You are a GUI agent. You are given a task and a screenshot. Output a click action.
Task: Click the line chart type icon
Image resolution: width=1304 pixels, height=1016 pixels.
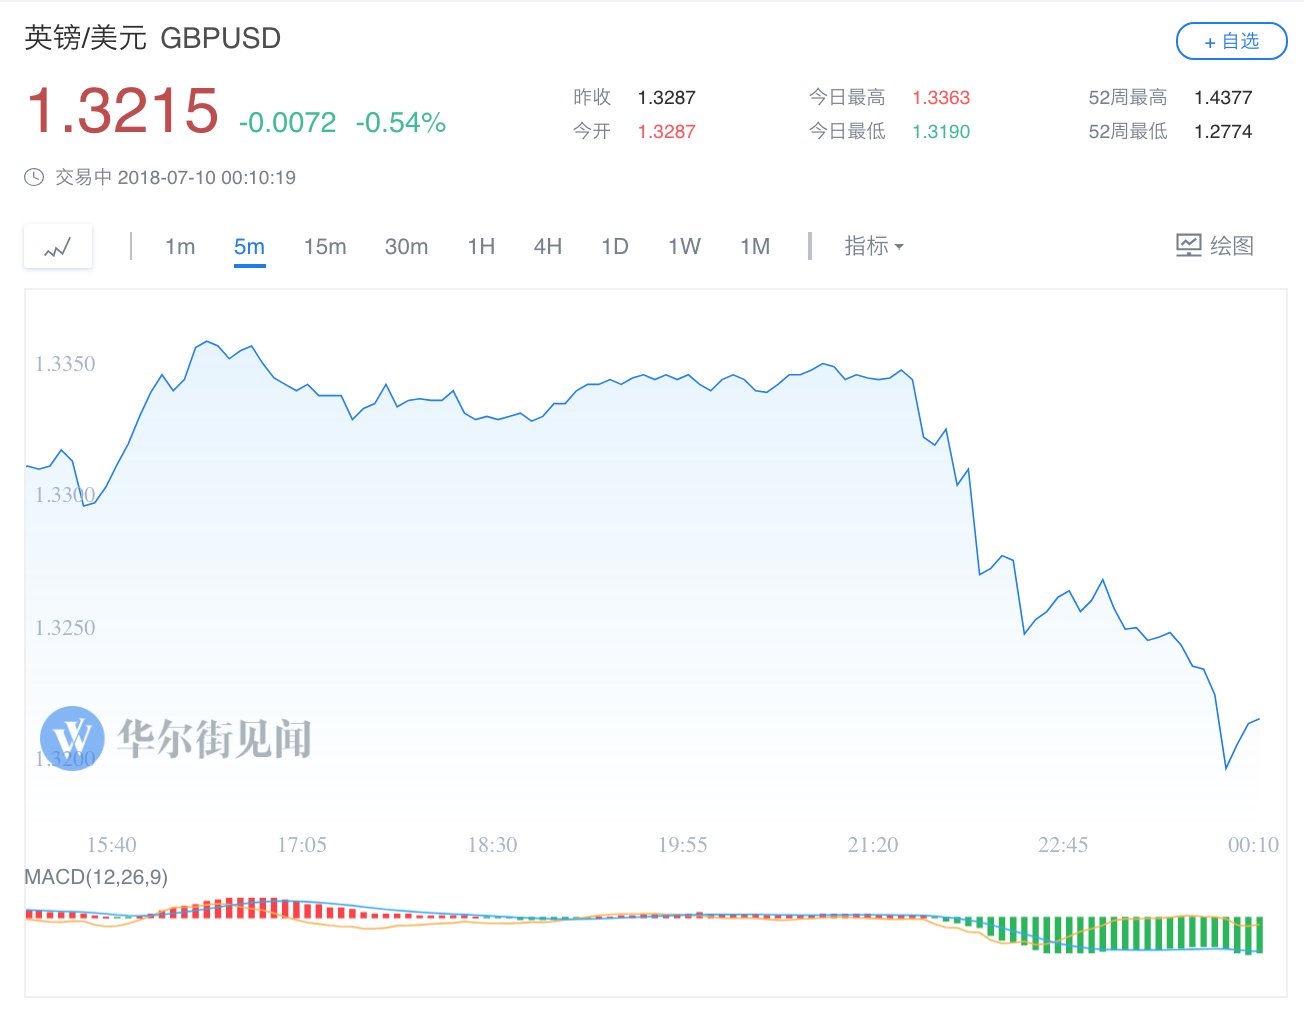point(58,247)
